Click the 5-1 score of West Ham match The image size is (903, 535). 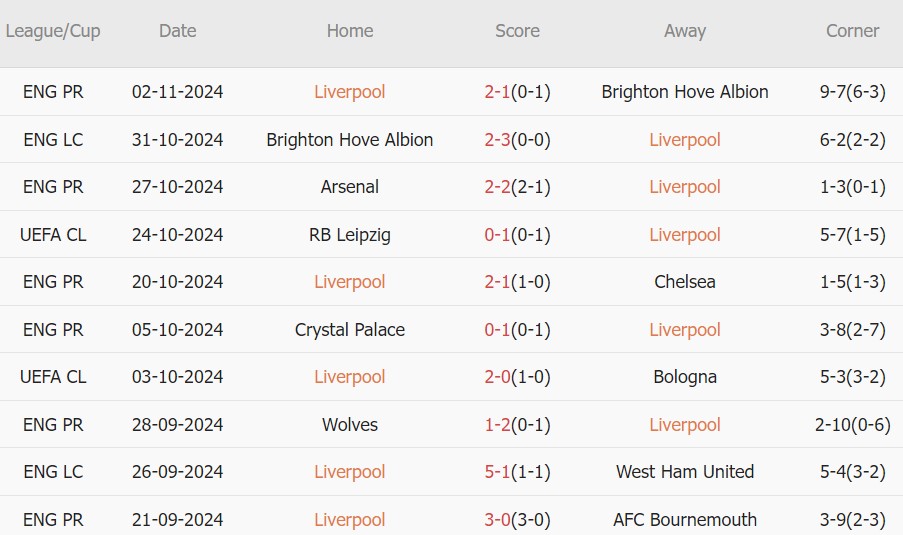498,472
